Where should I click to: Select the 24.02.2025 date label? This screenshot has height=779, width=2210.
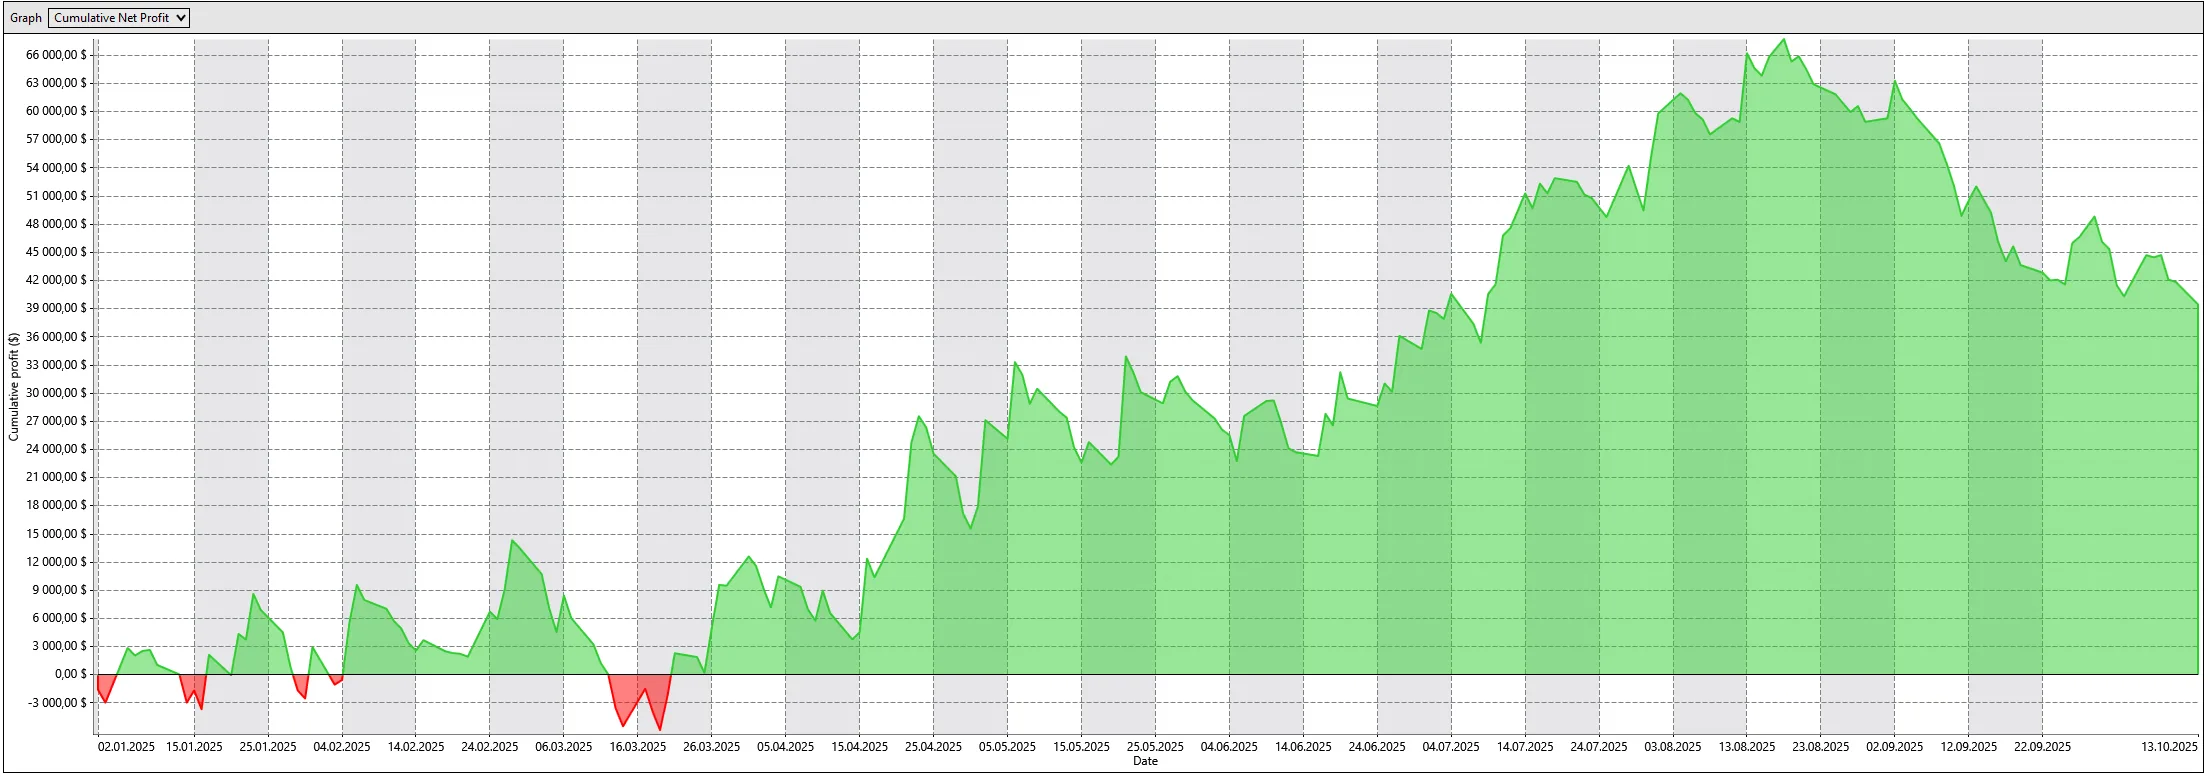click(489, 747)
